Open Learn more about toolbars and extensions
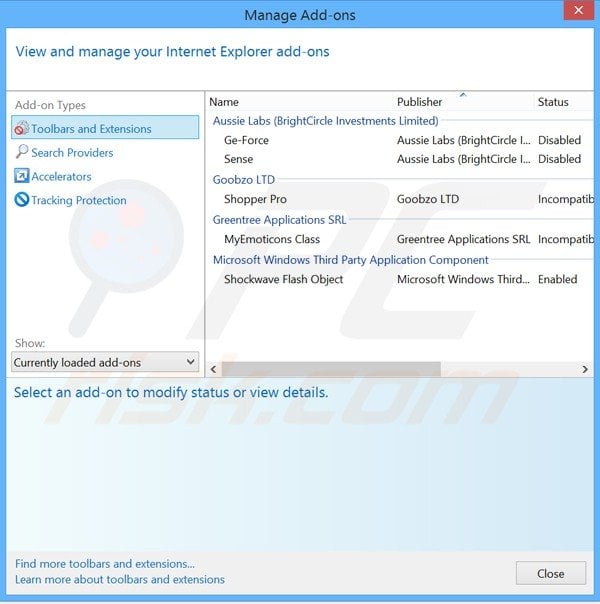The height and width of the screenshot is (604, 600). pyautogui.click(x=120, y=579)
